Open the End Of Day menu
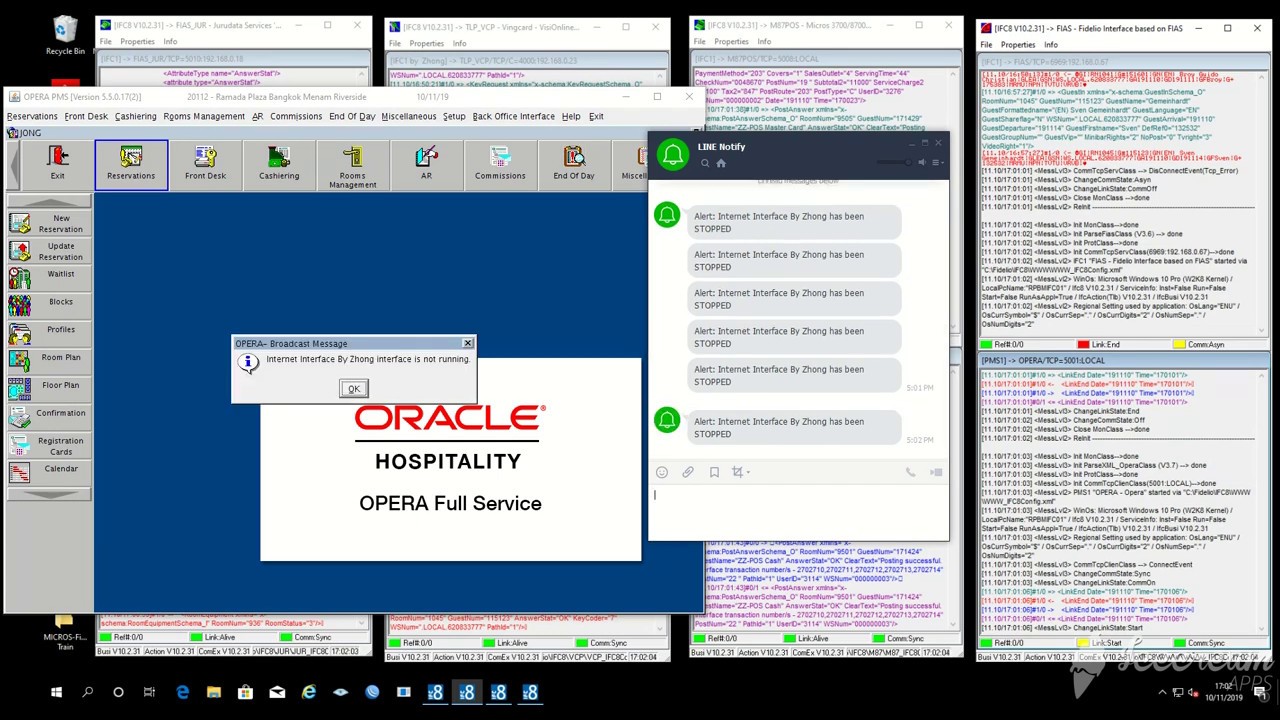1280x720 pixels. click(352, 116)
